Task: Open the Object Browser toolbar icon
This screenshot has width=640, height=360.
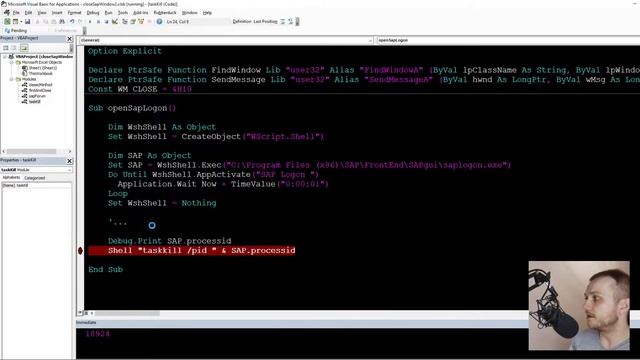Action: coord(141,21)
